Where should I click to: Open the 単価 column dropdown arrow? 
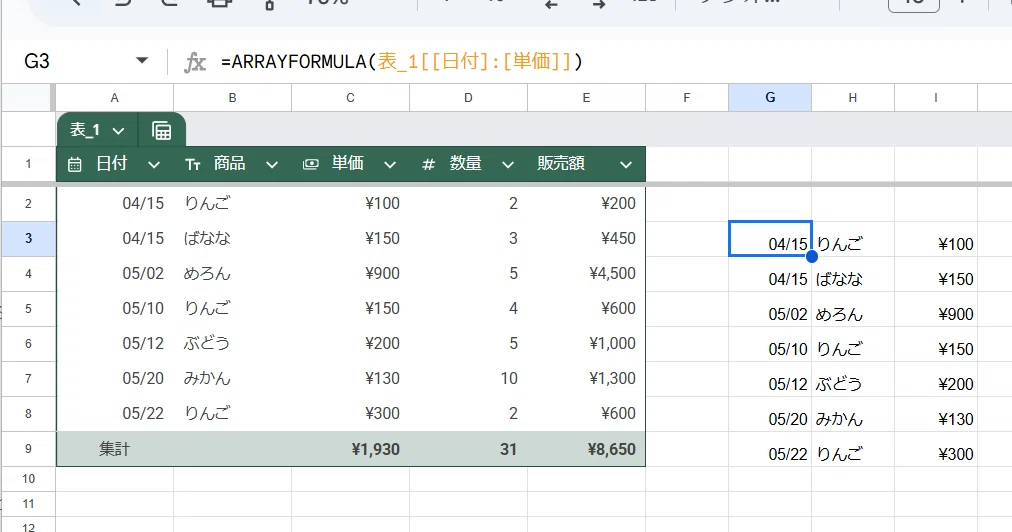click(390, 165)
